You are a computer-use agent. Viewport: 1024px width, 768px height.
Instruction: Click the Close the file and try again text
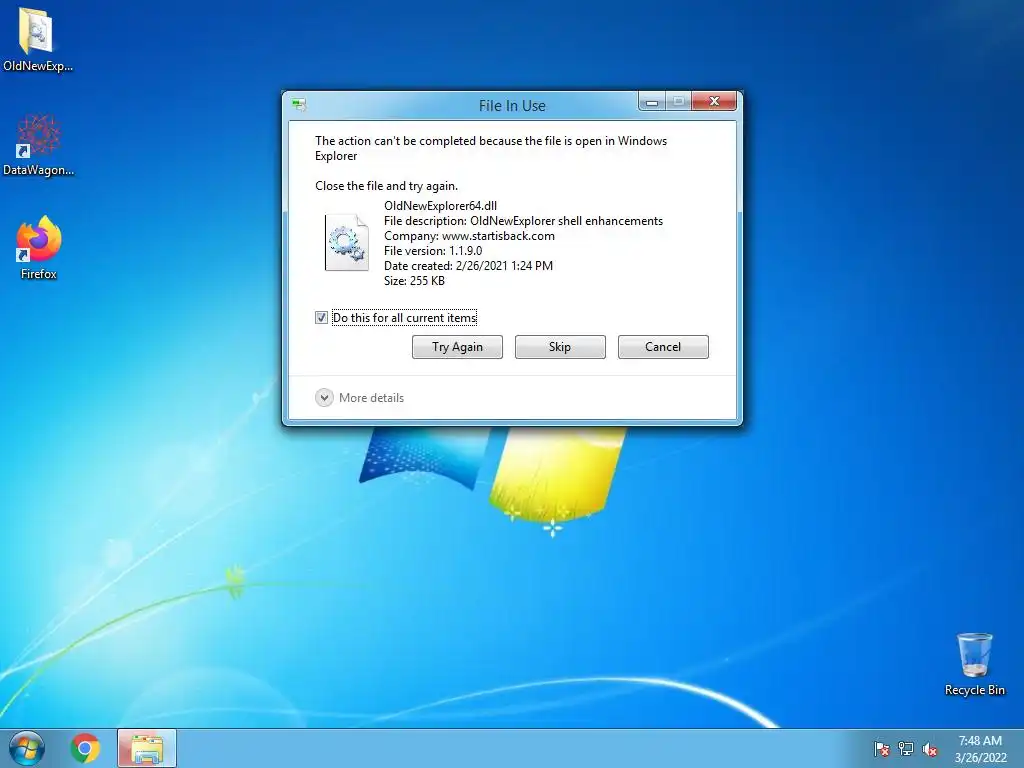[x=387, y=185]
